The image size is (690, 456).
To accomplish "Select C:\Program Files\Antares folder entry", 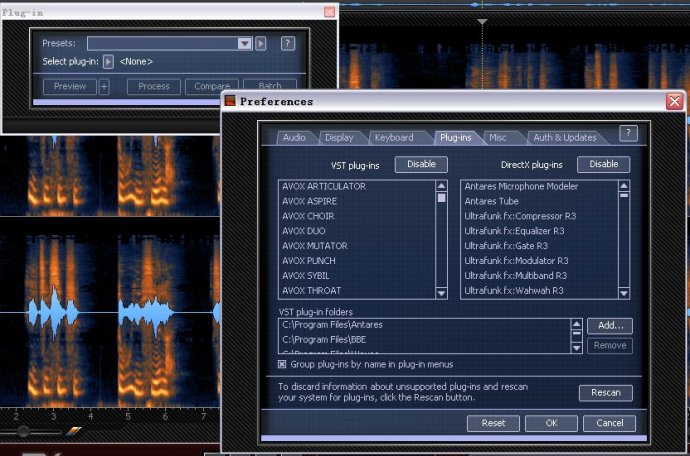I will [x=425, y=325].
